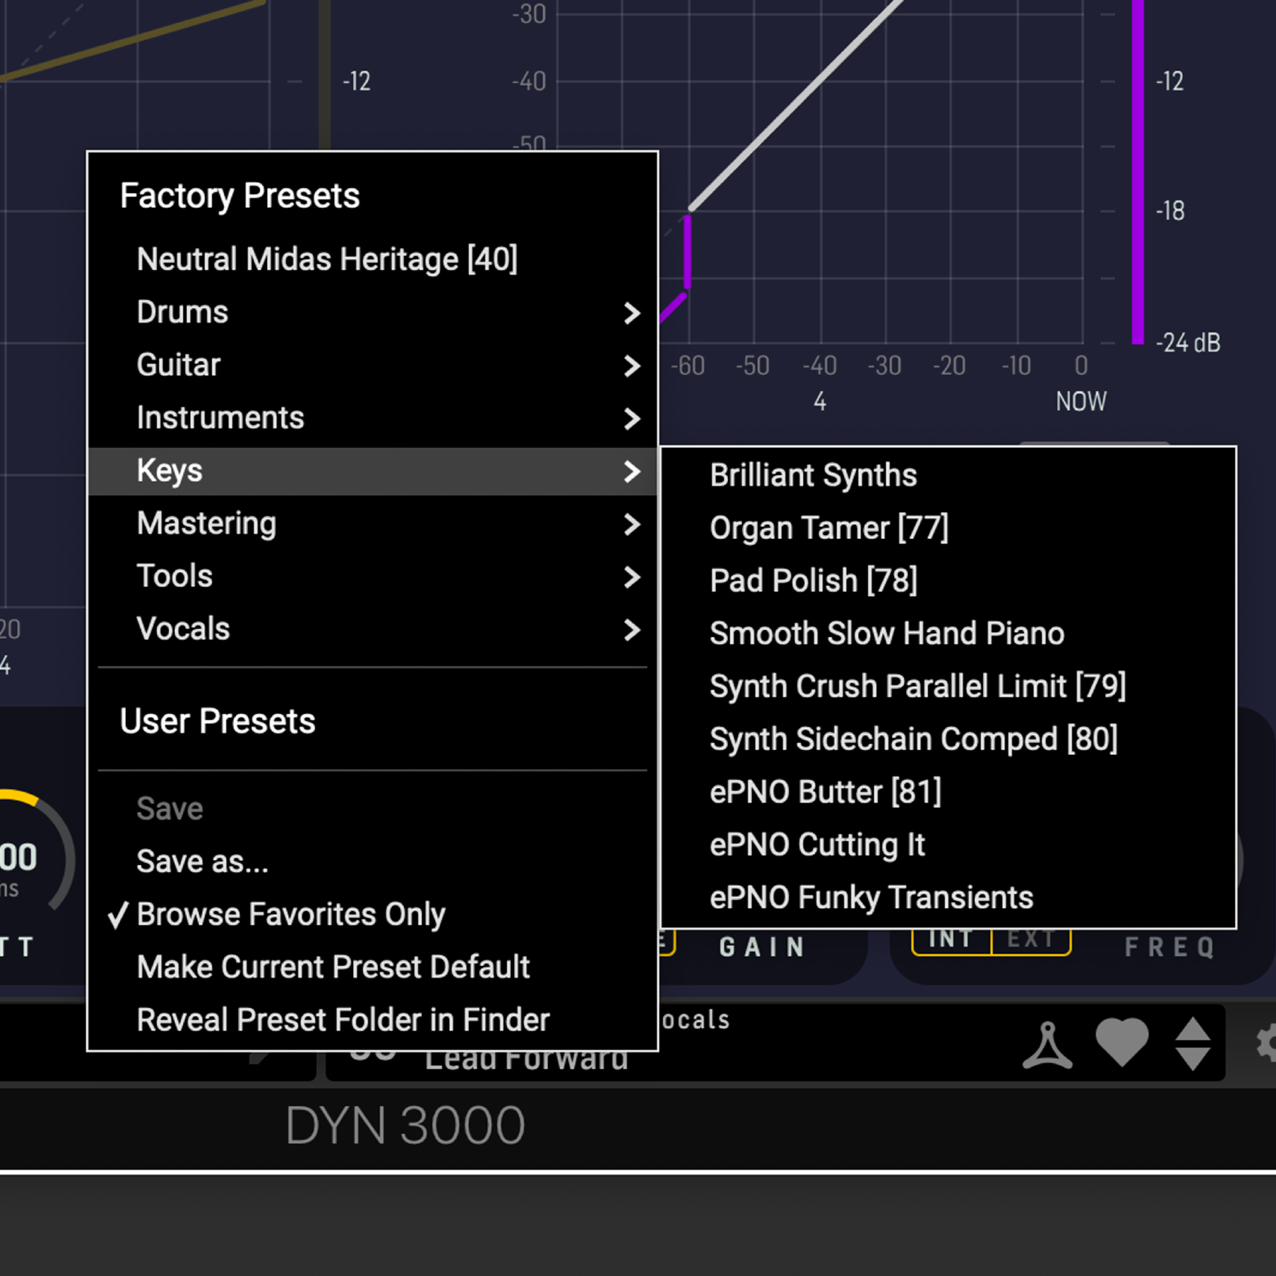Click the A/B compare morph icon
This screenshot has height=1276, width=1276.
[x=1047, y=1045]
